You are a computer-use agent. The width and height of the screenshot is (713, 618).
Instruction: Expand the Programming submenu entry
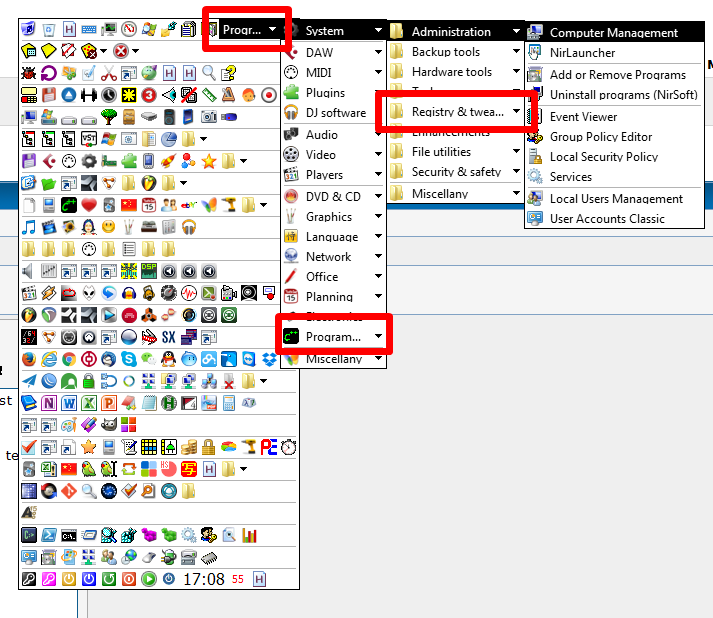(x=333, y=336)
